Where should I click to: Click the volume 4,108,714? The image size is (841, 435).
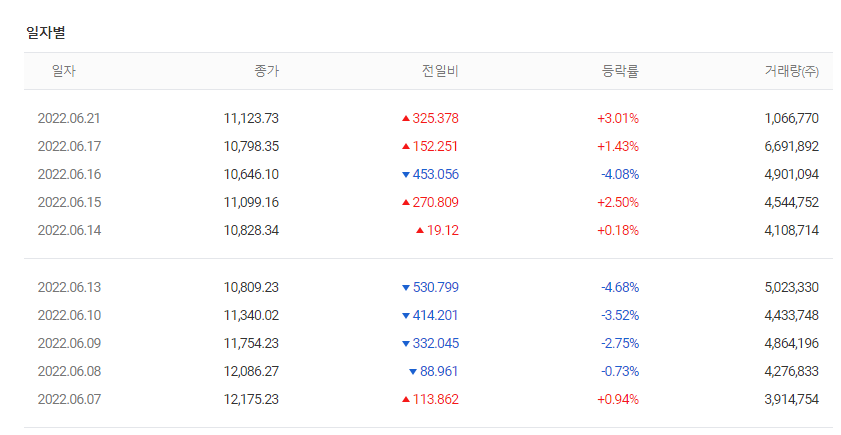(792, 230)
